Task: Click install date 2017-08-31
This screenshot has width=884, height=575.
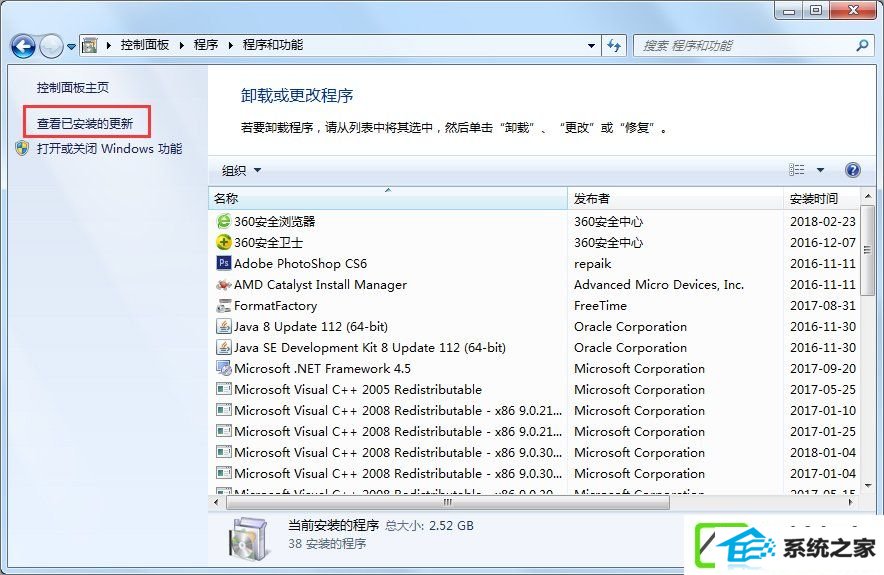Action: pyautogui.click(x=823, y=306)
